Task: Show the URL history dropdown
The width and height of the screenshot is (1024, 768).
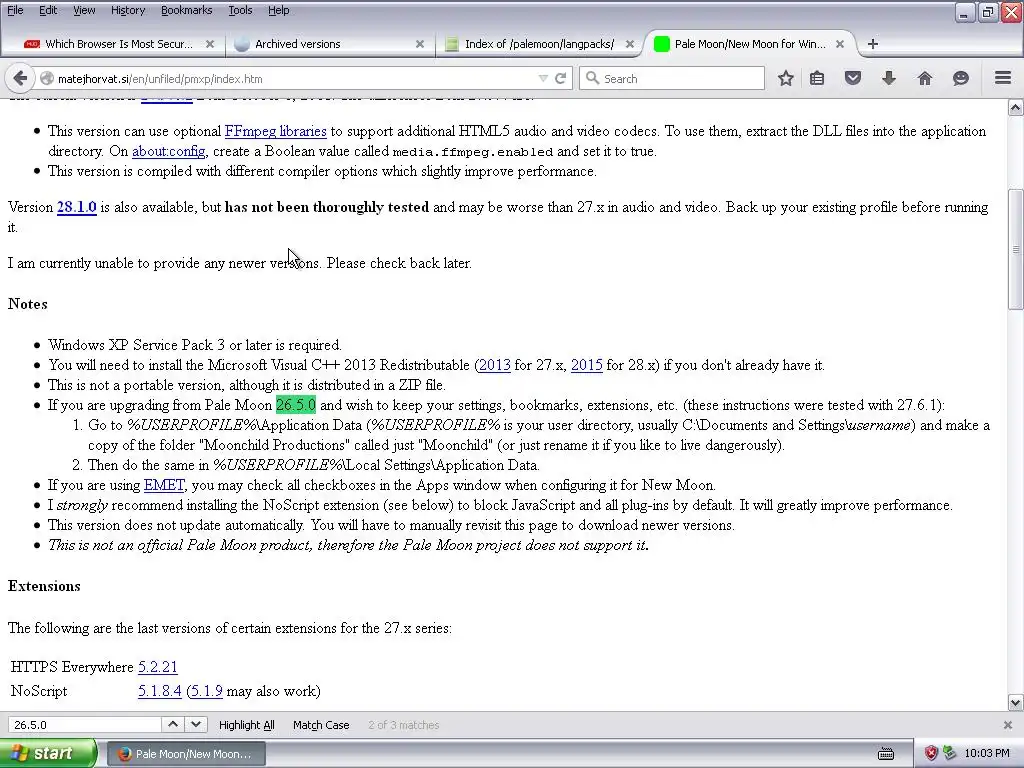Action: tap(543, 78)
